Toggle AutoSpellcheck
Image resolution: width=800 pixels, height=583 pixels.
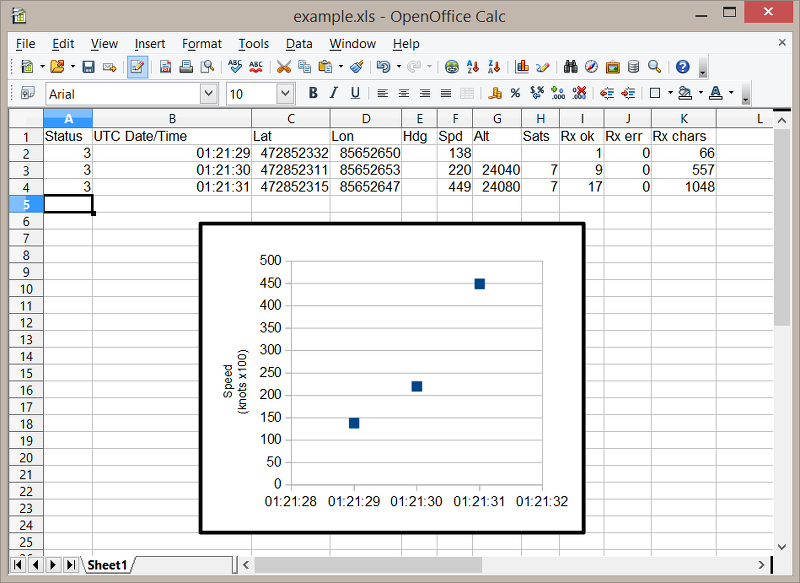tap(256, 67)
